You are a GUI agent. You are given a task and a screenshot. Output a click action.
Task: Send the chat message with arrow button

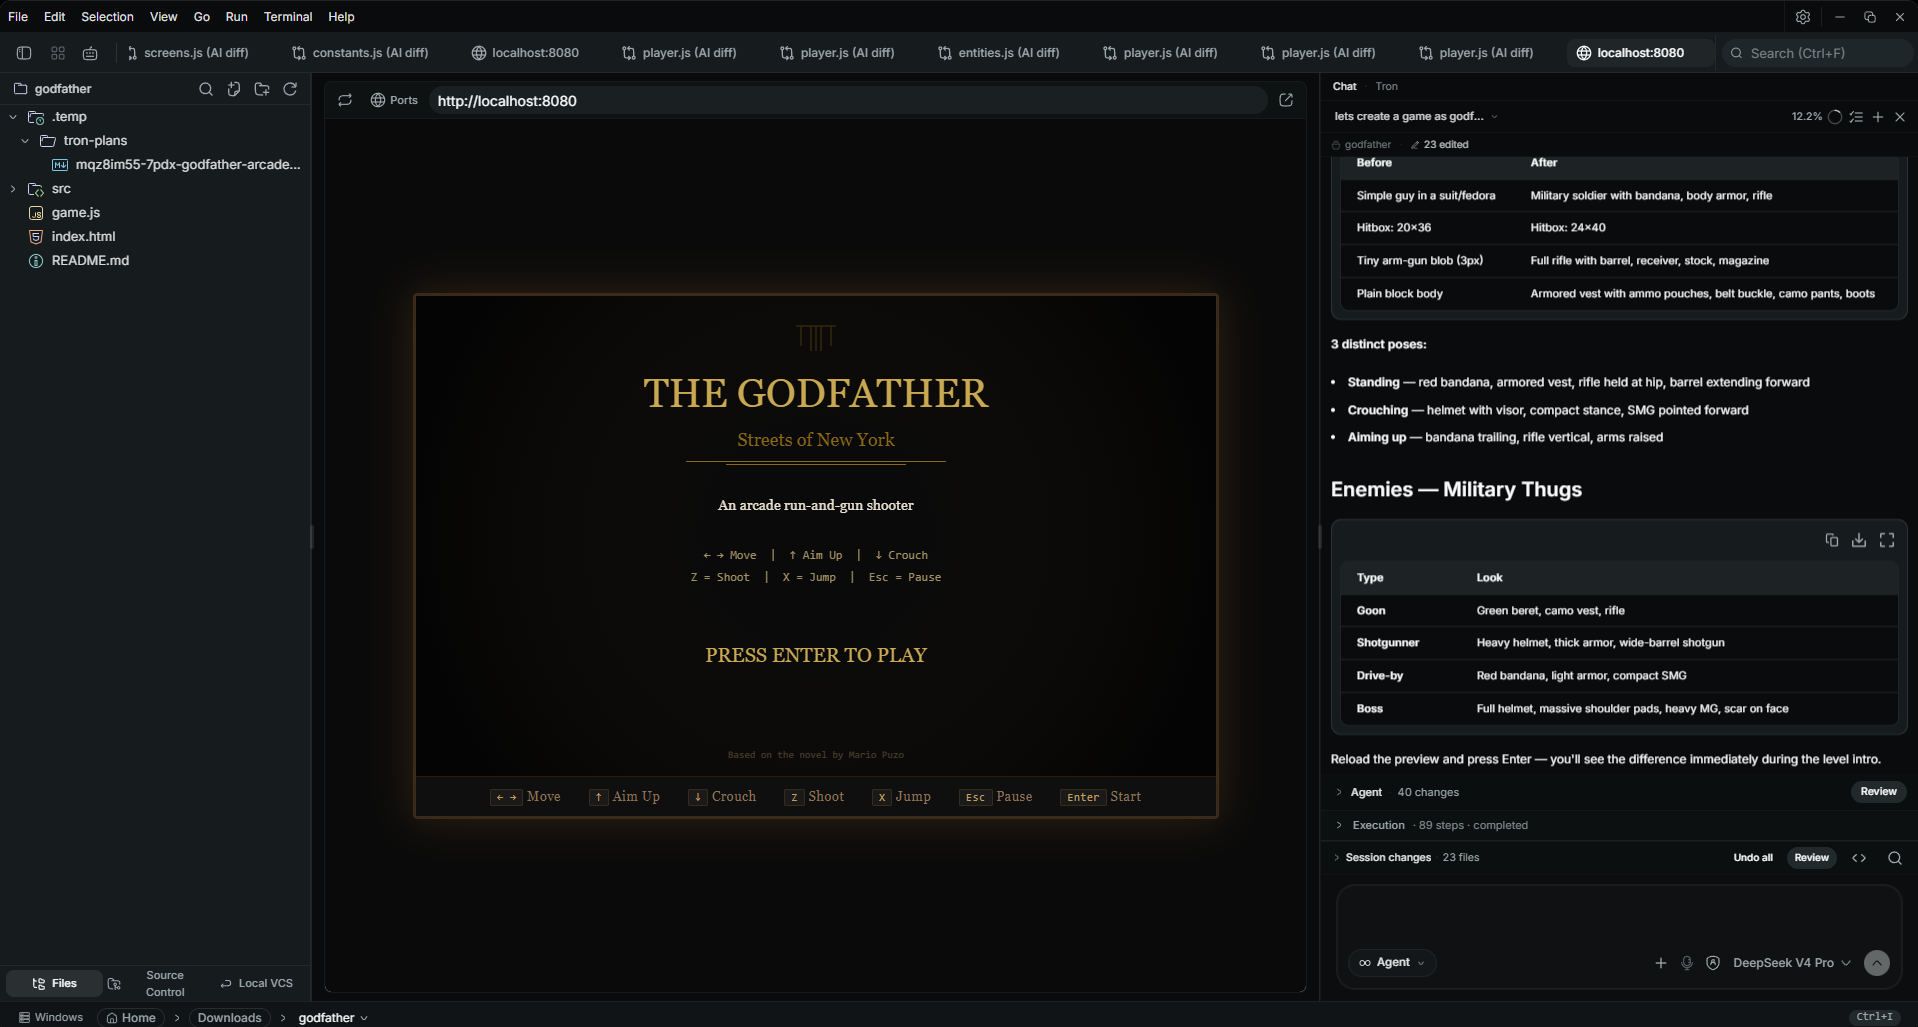1877,963
